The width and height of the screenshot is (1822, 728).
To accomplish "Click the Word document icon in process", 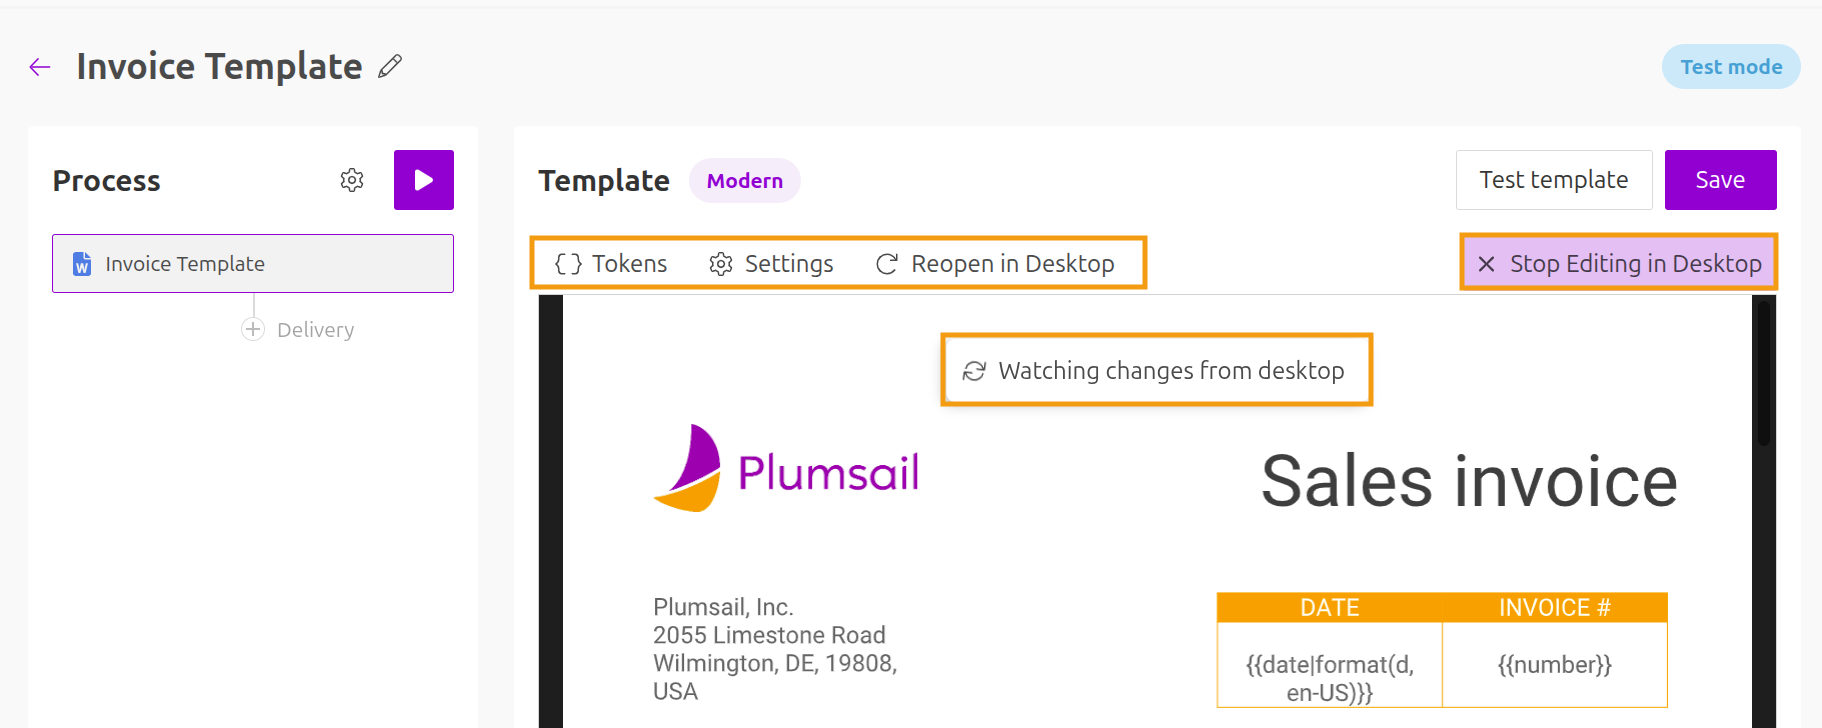I will (x=82, y=264).
